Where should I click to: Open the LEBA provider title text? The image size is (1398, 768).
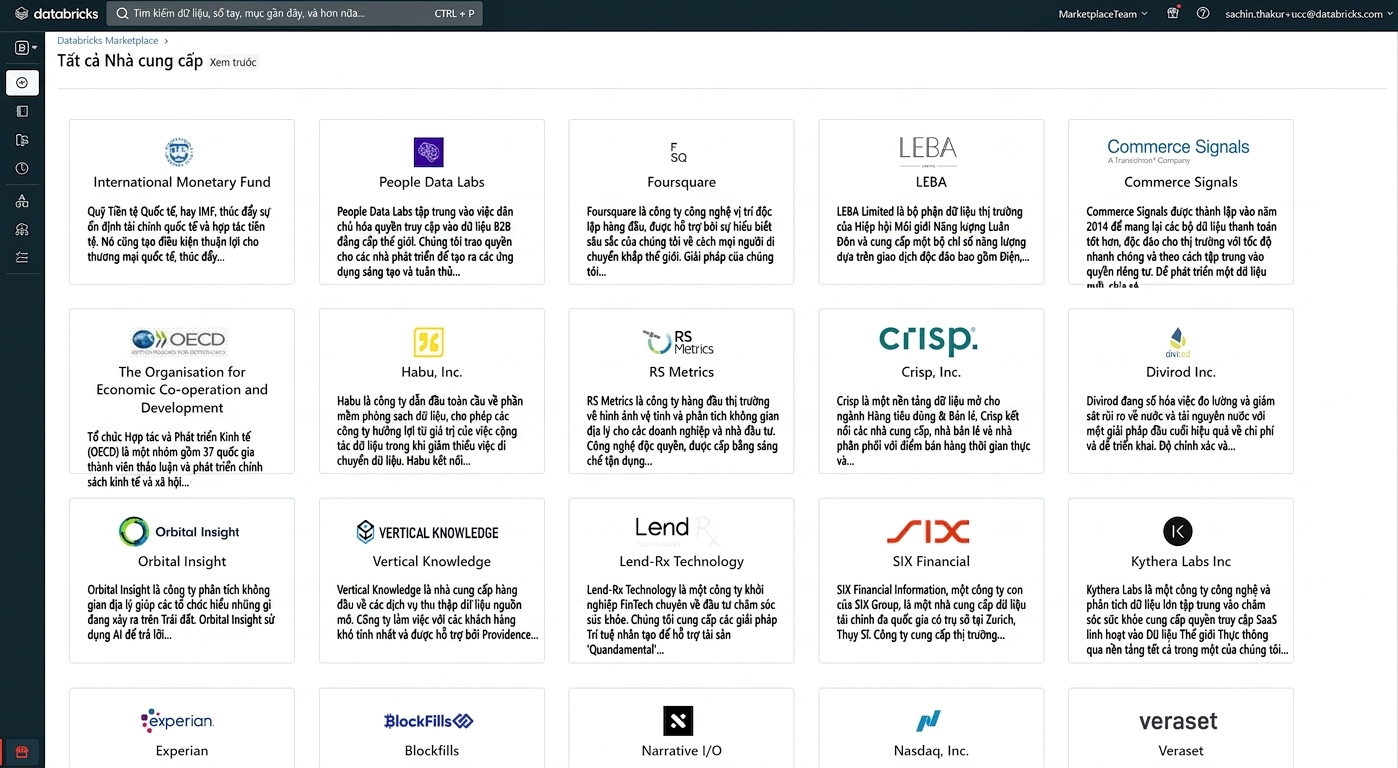coord(931,182)
